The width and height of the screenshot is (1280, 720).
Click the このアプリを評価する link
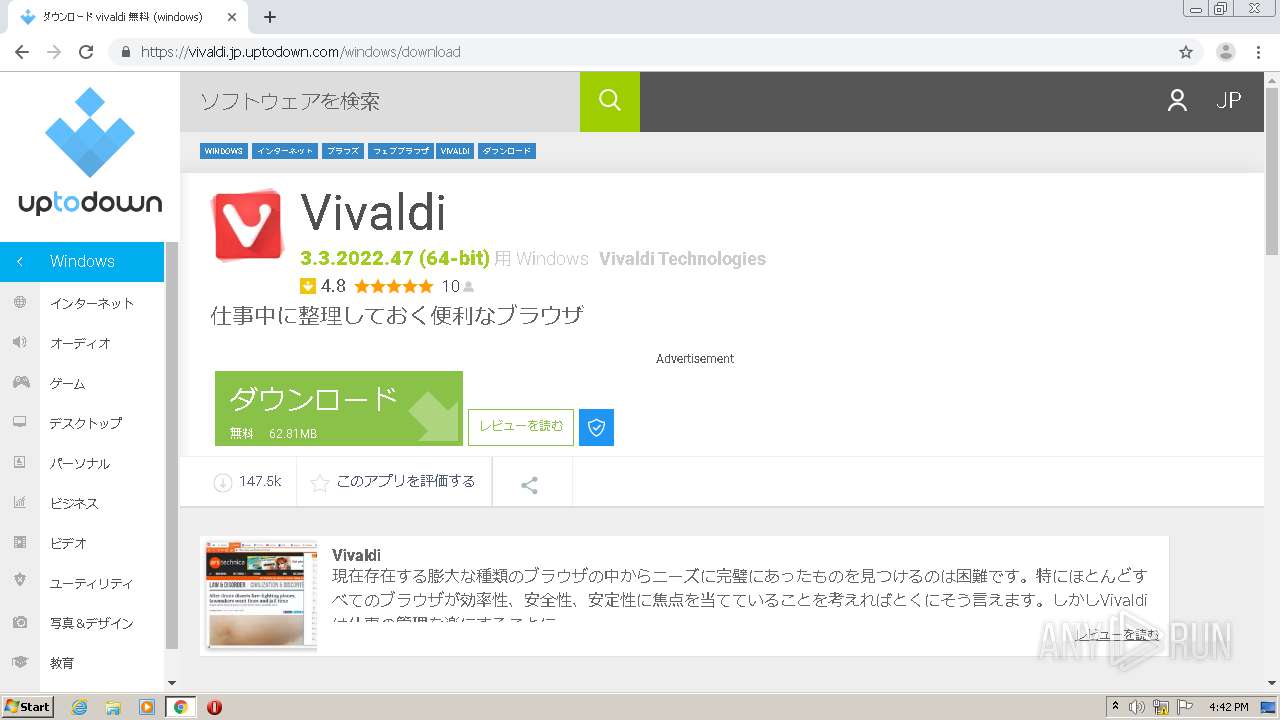click(x=406, y=482)
